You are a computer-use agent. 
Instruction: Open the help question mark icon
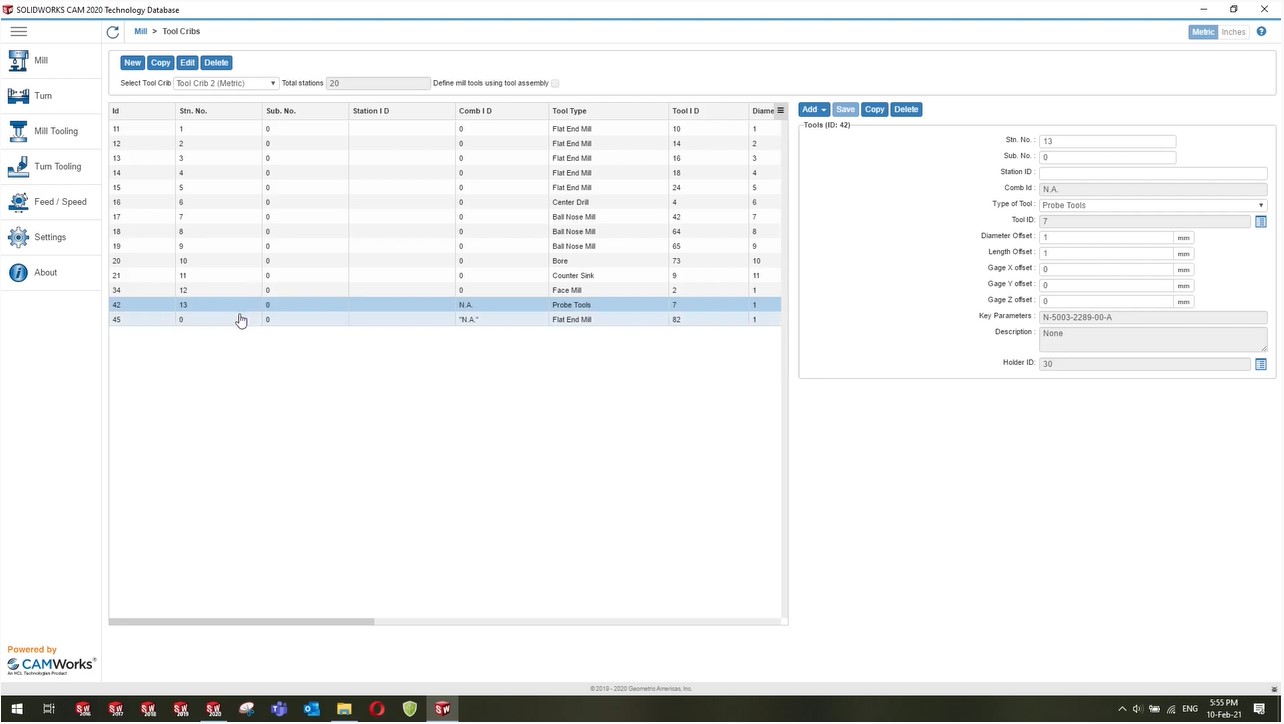coord(1261,32)
